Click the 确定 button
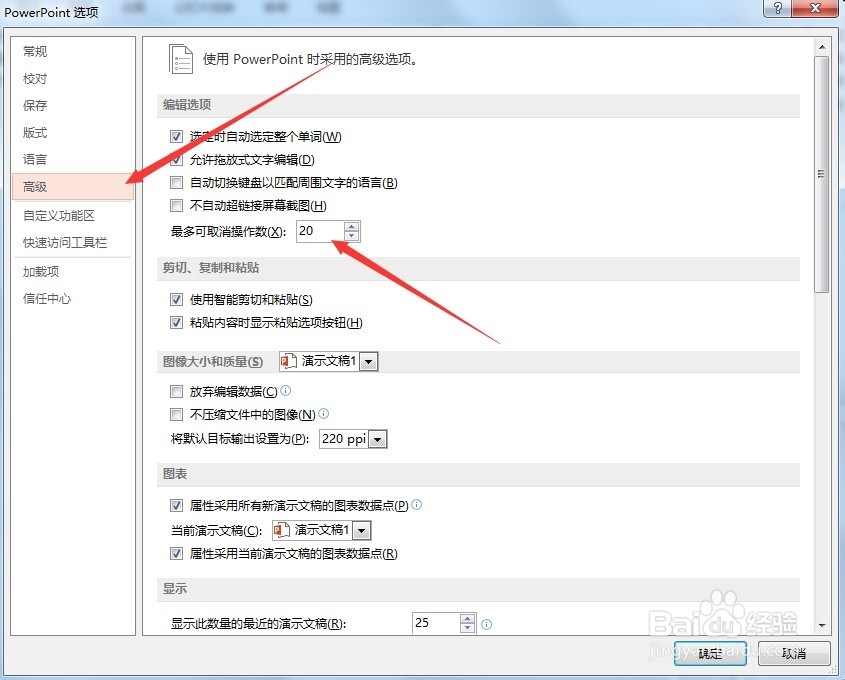Image resolution: width=845 pixels, height=680 pixels. click(710, 654)
